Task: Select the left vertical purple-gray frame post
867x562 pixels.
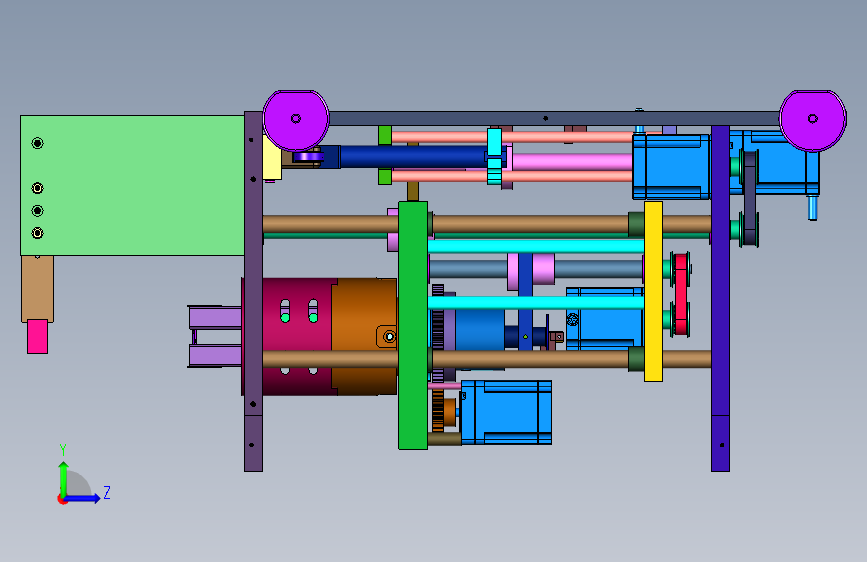Action: [253, 292]
